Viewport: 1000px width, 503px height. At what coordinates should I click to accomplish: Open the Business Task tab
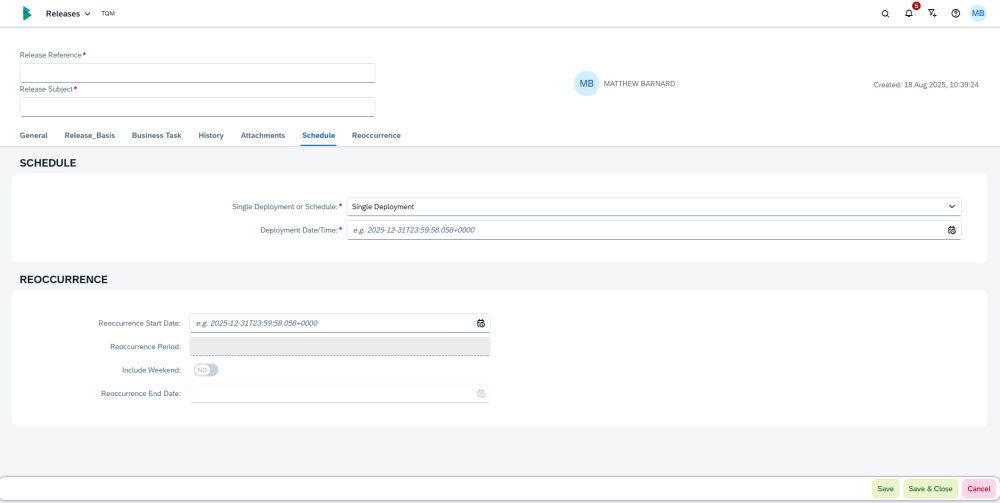(x=157, y=135)
